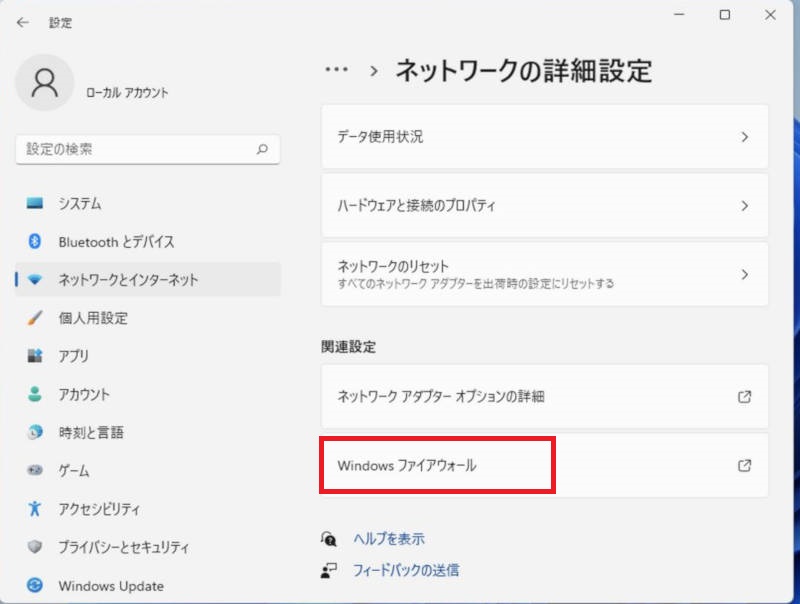This screenshot has height=604, width=800.
Task: Expand the ネットワークのリセット chevron
Action: 745,274
